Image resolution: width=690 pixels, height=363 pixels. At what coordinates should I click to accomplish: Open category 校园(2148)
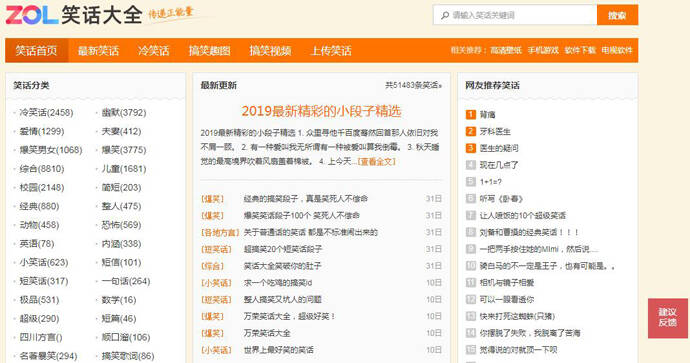(42, 187)
